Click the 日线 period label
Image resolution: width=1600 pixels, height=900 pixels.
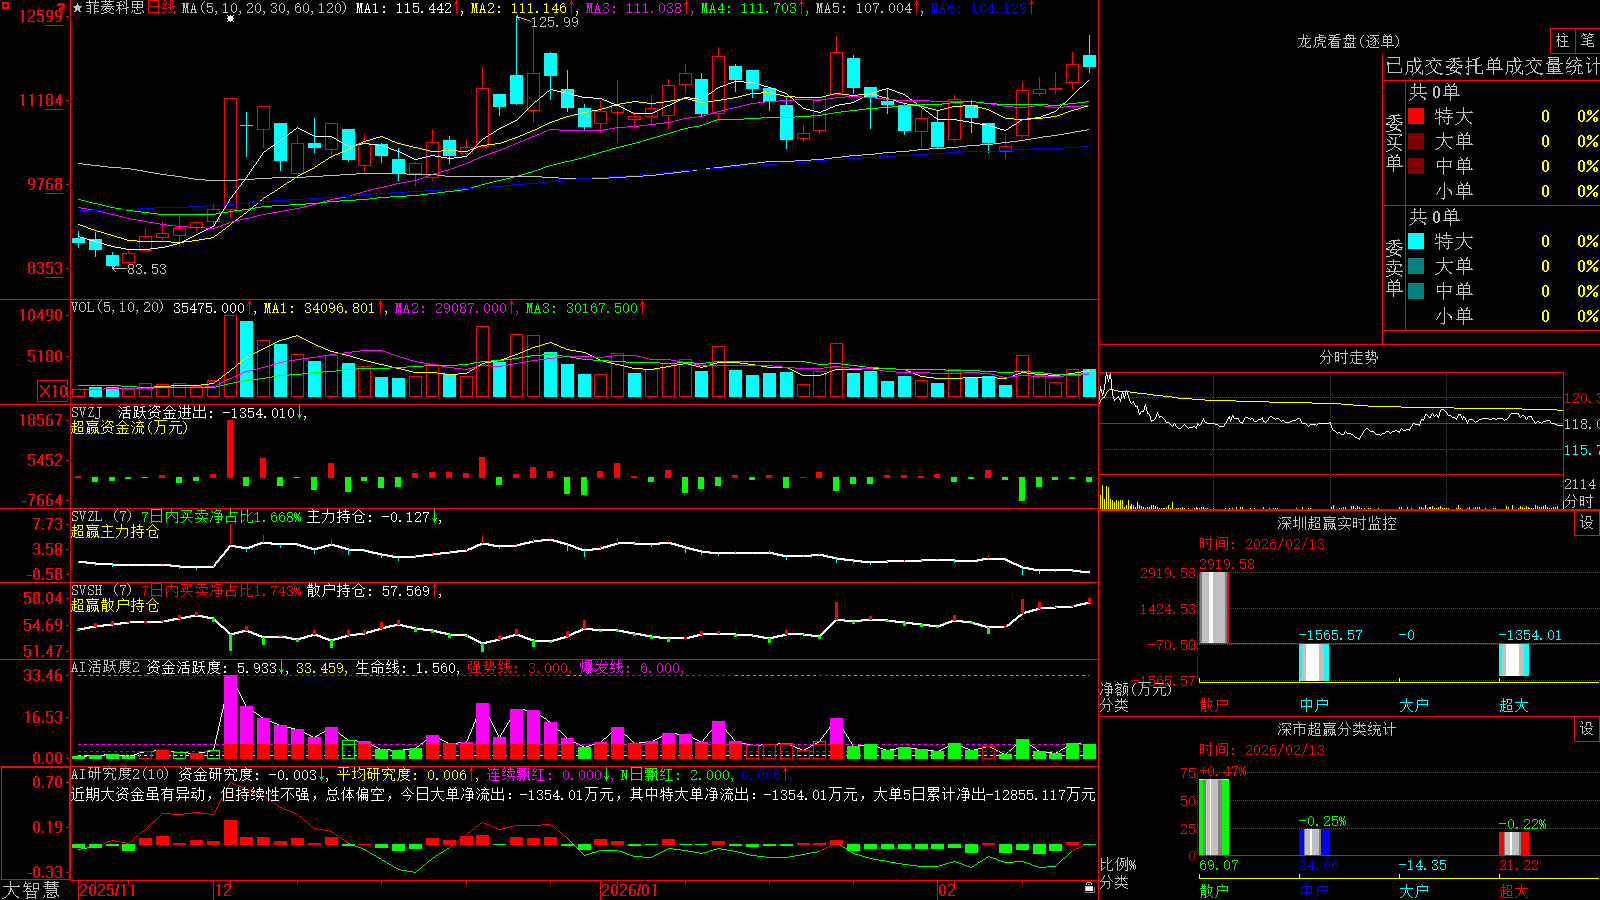tap(162, 8)
